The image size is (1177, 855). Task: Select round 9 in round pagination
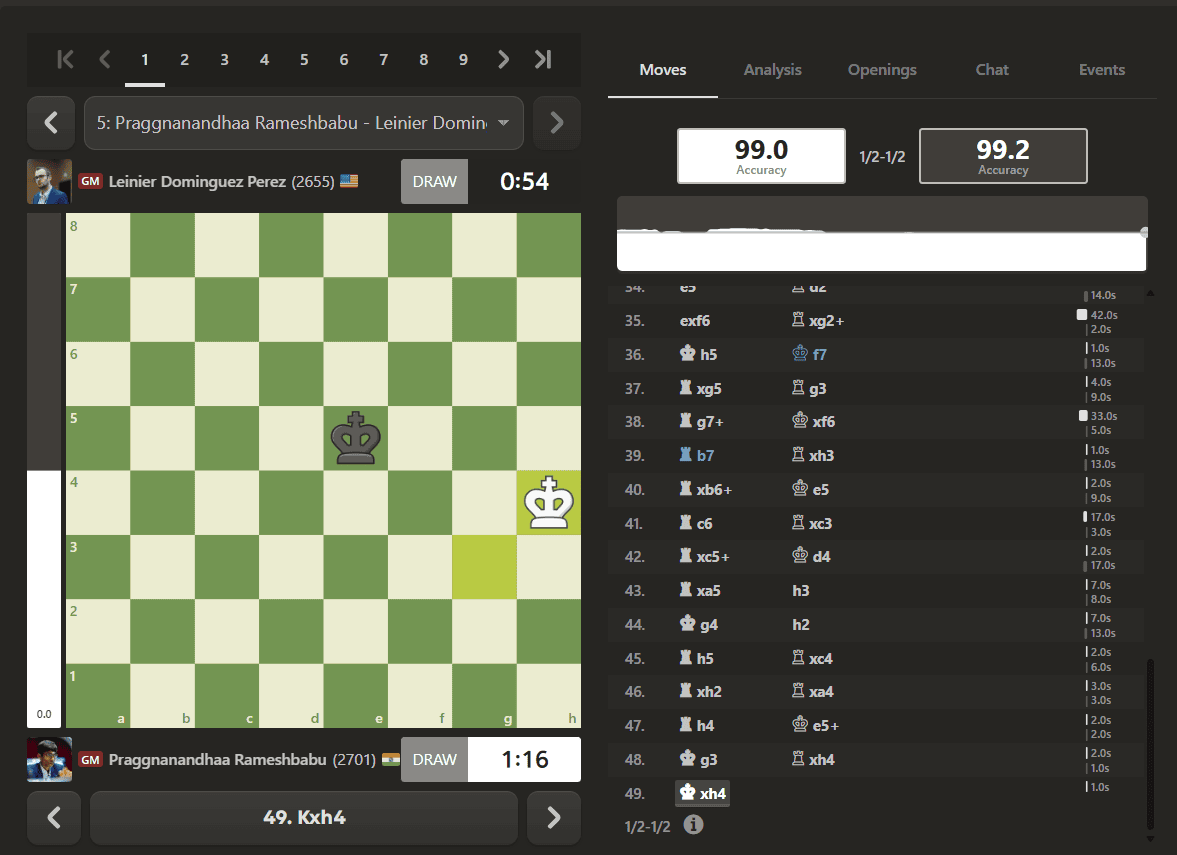463,59
